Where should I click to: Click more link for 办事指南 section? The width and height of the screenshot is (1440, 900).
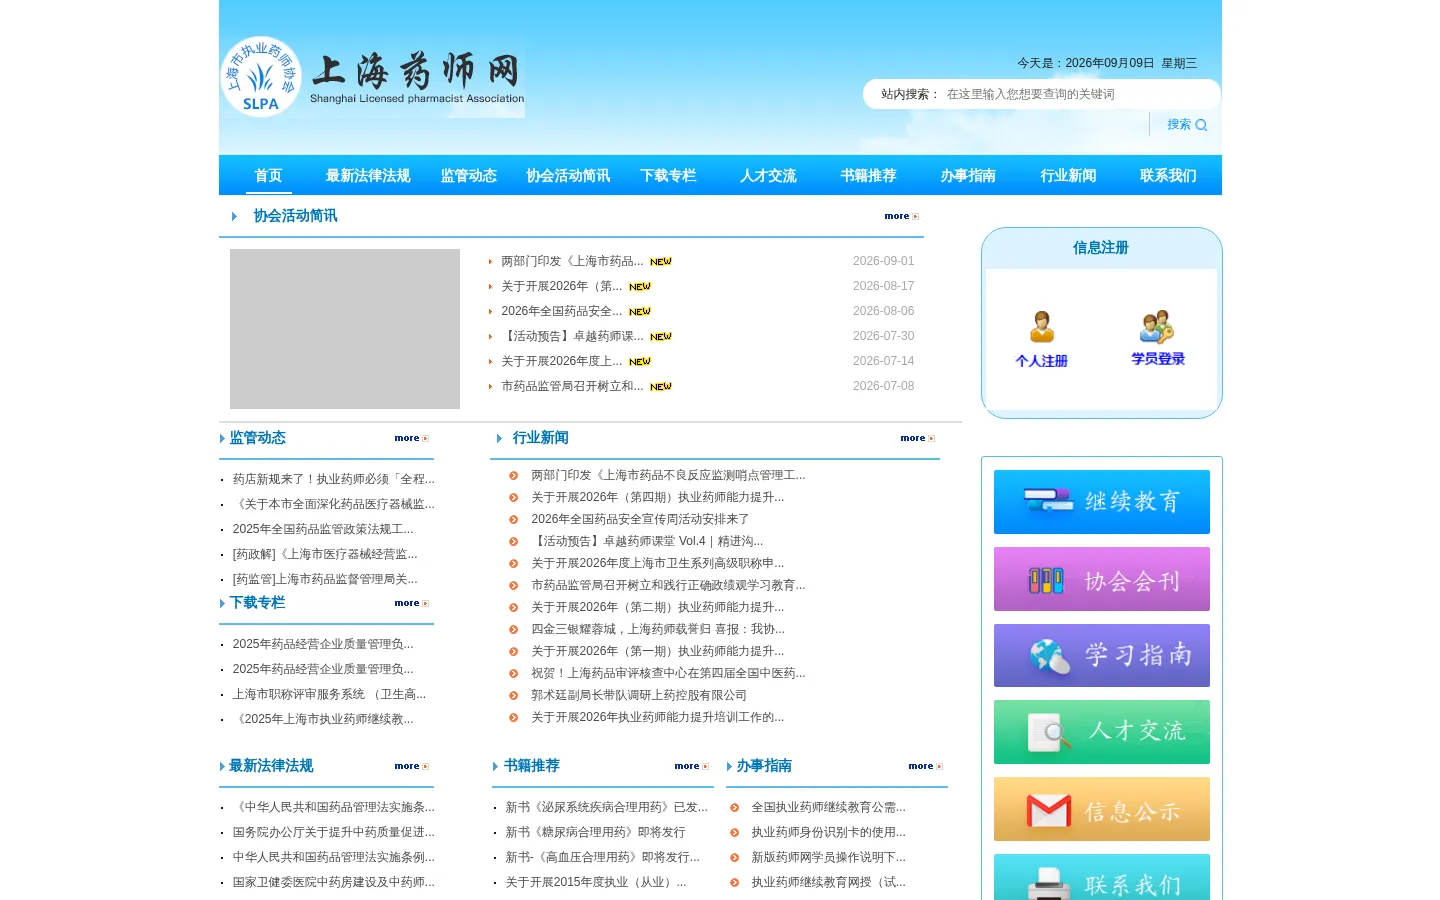(x=925, y=766)
